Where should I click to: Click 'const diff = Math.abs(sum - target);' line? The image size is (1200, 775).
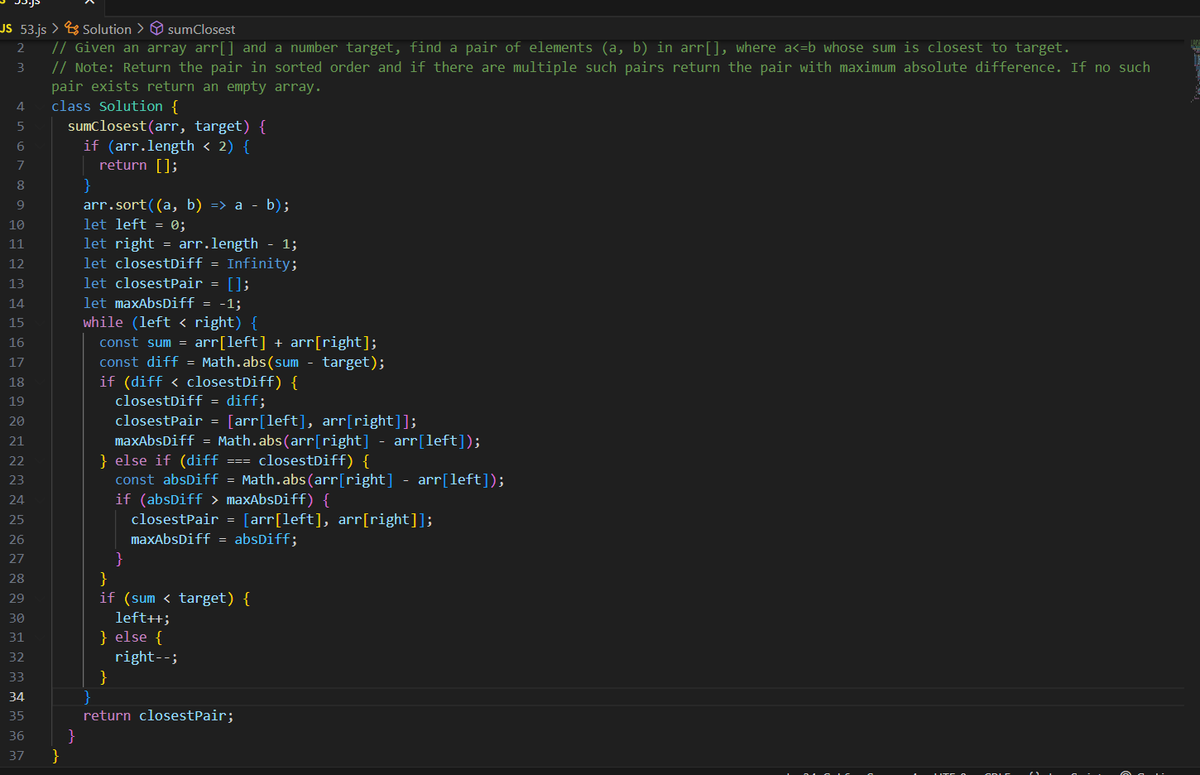pyautogui.click(x=242, y=362)
